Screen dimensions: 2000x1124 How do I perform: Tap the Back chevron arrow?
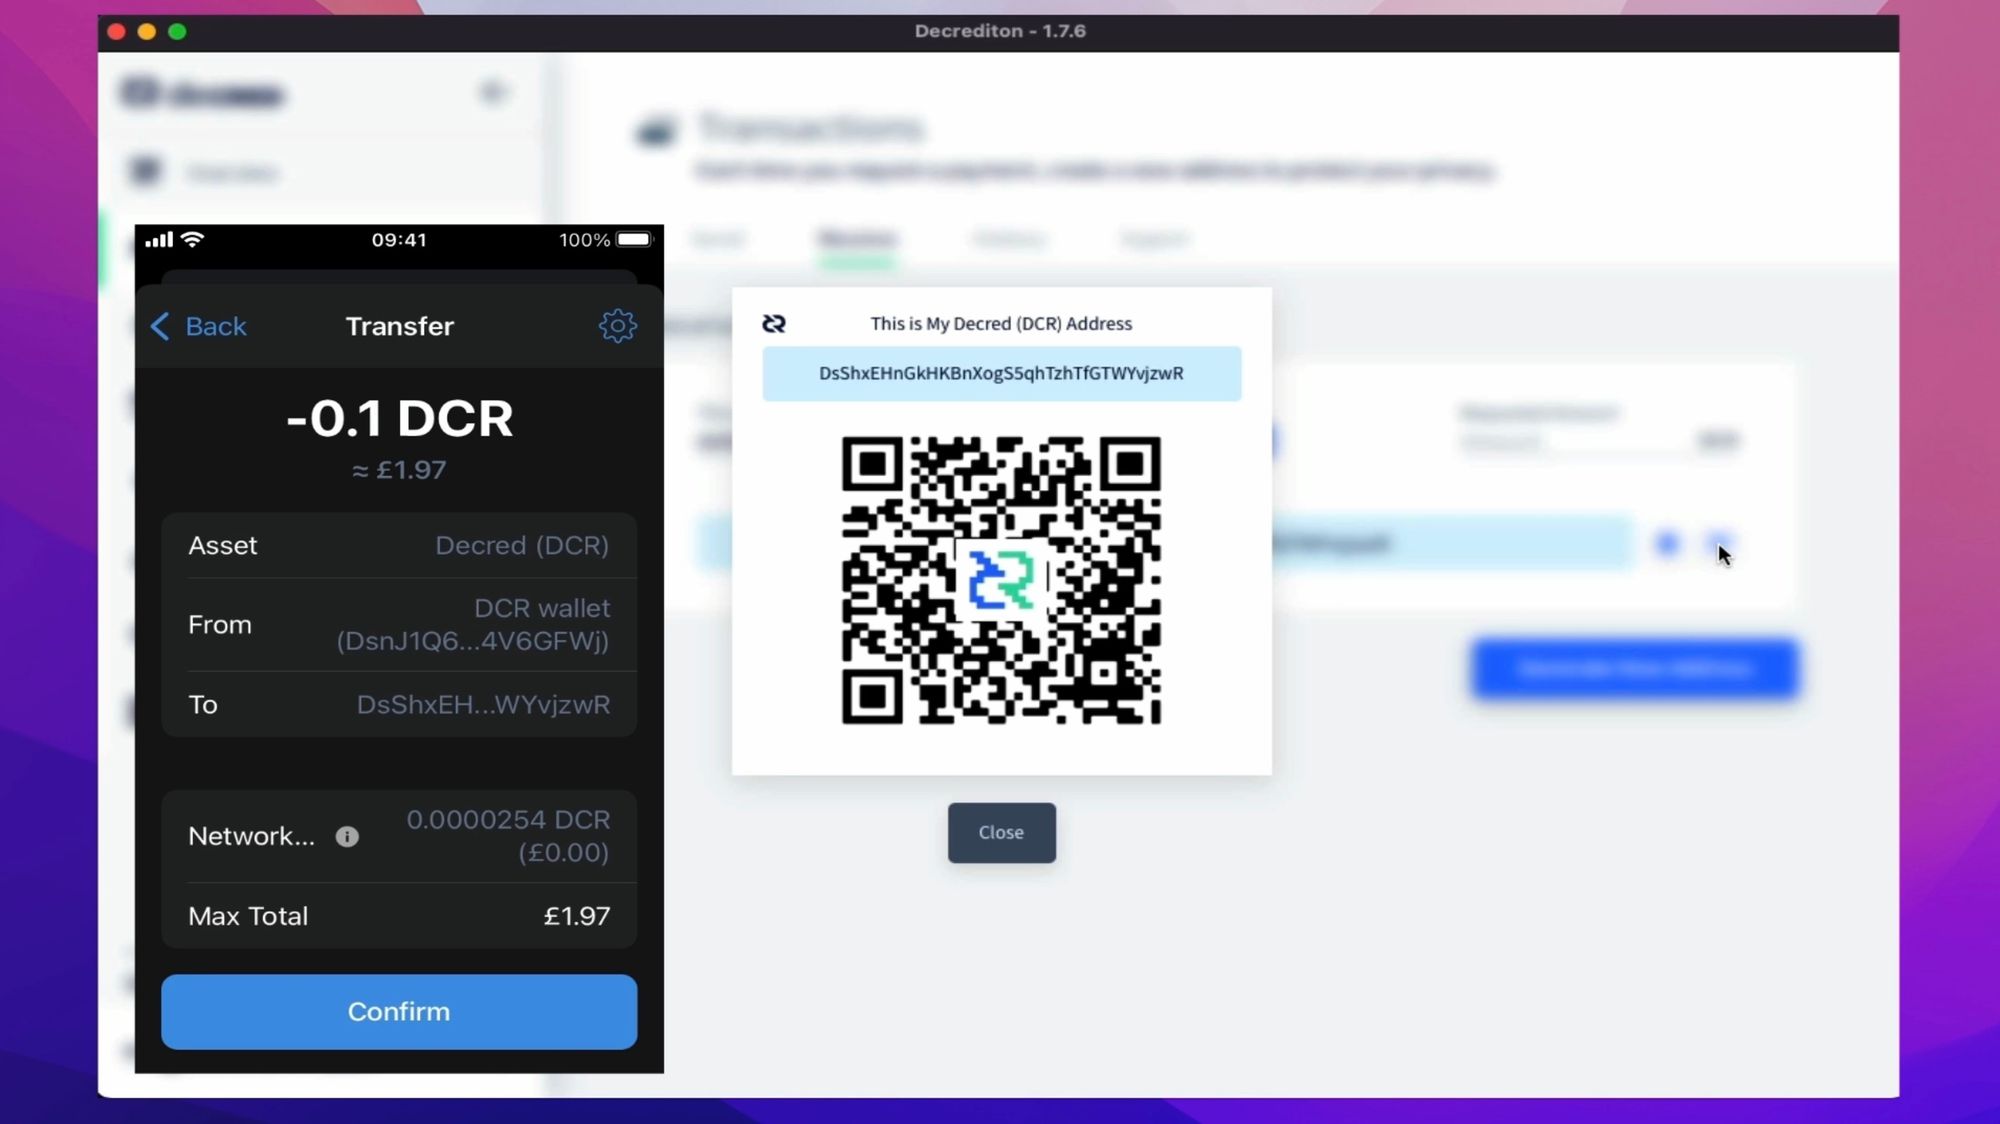coord(160,326)
